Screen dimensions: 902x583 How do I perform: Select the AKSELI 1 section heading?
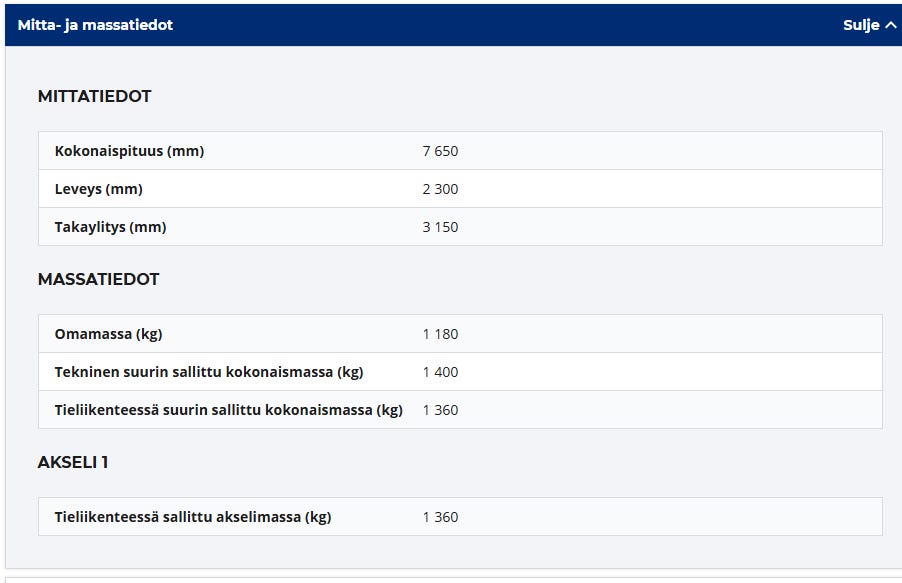click(x=73, y=462)
